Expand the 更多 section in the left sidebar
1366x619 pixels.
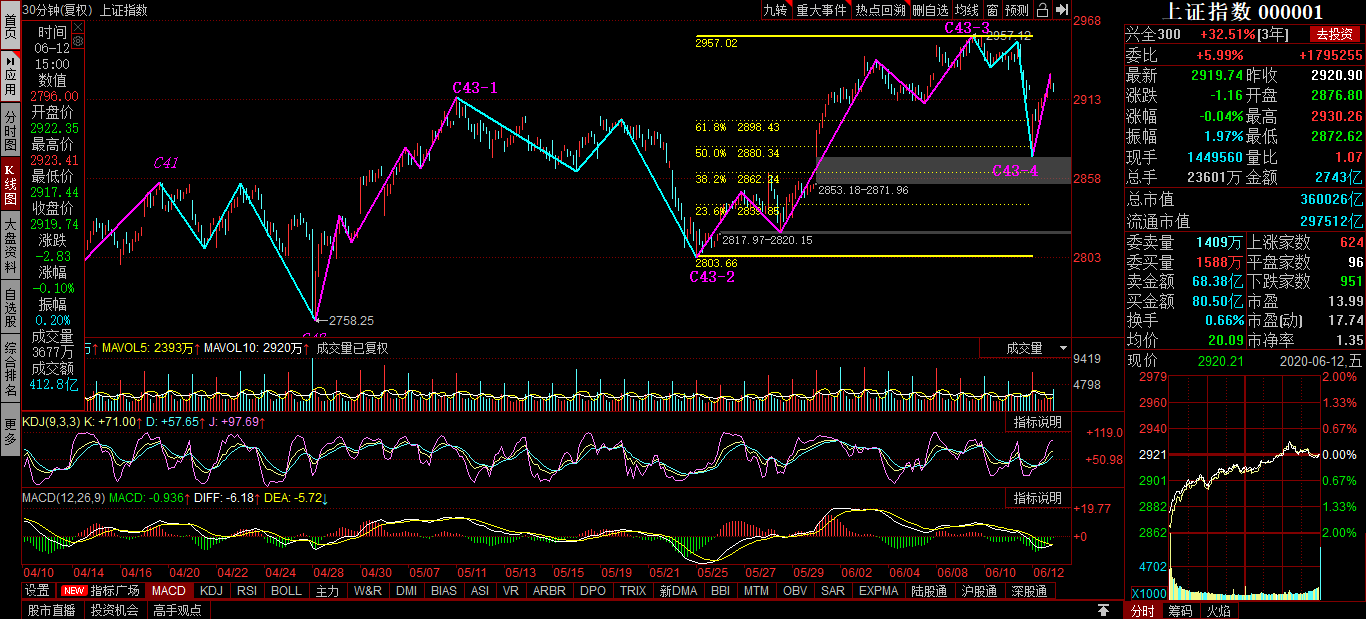(x=10, y=430)
